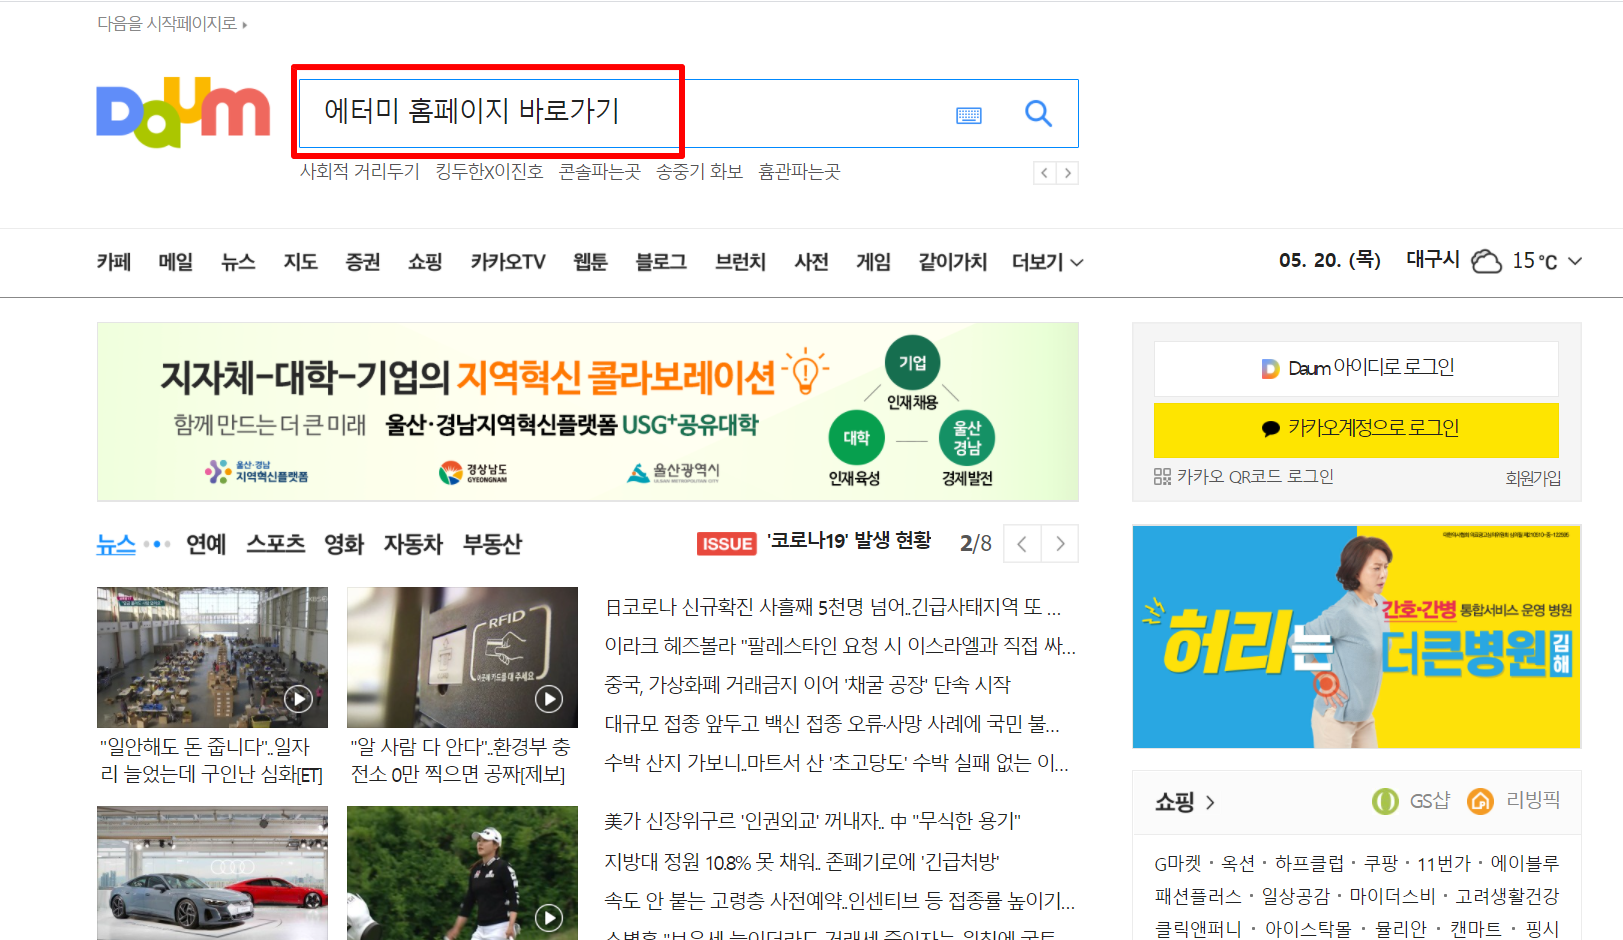
Task: Open headline 지방대 정원 10.8% 못 채워
Action: coord(802,862)
